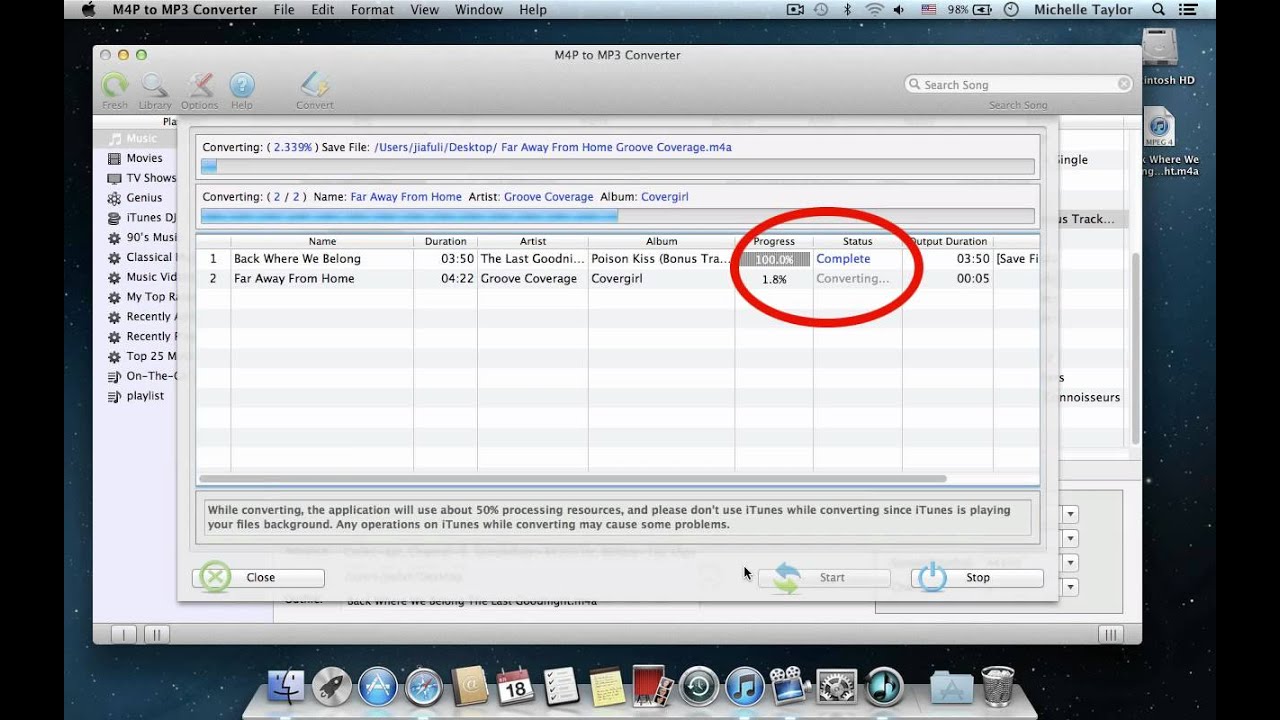The width and height of the screenshot is (1280, 720).
Task: Open System Preferences from the Dock
Action: coord(837,688)
